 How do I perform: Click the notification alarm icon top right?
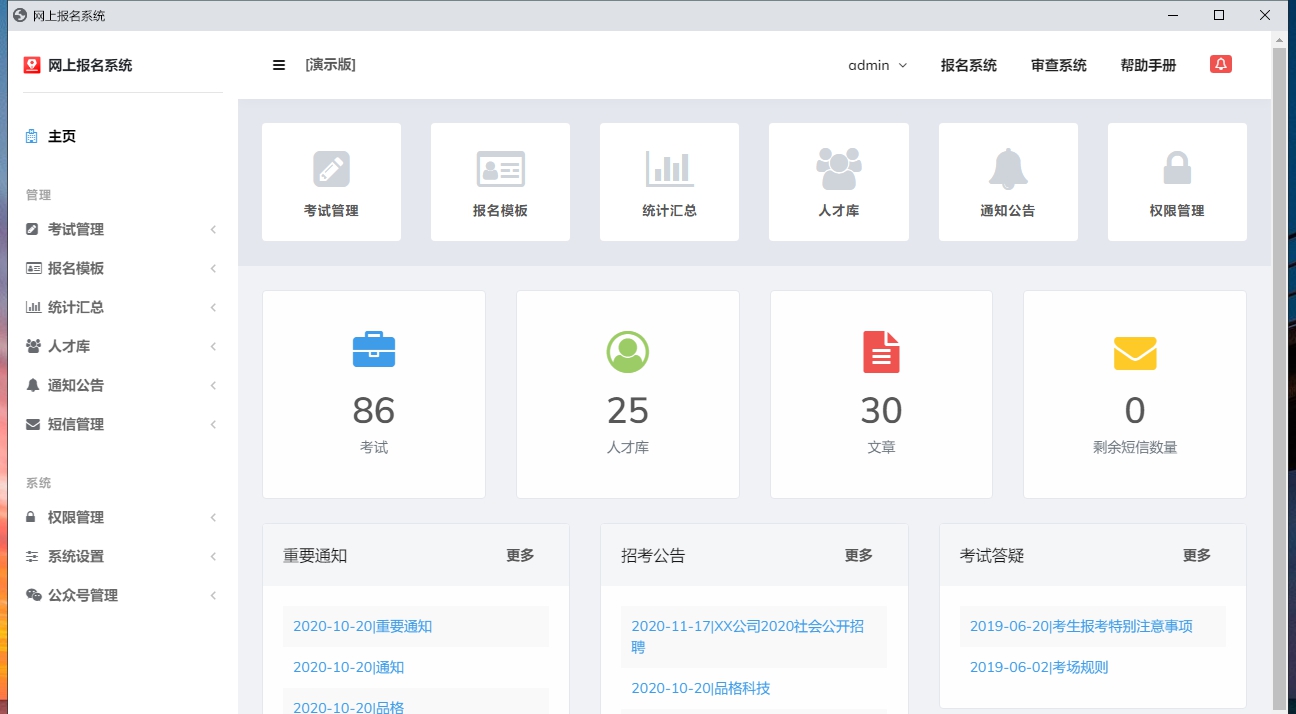[x=1219, y=62]
